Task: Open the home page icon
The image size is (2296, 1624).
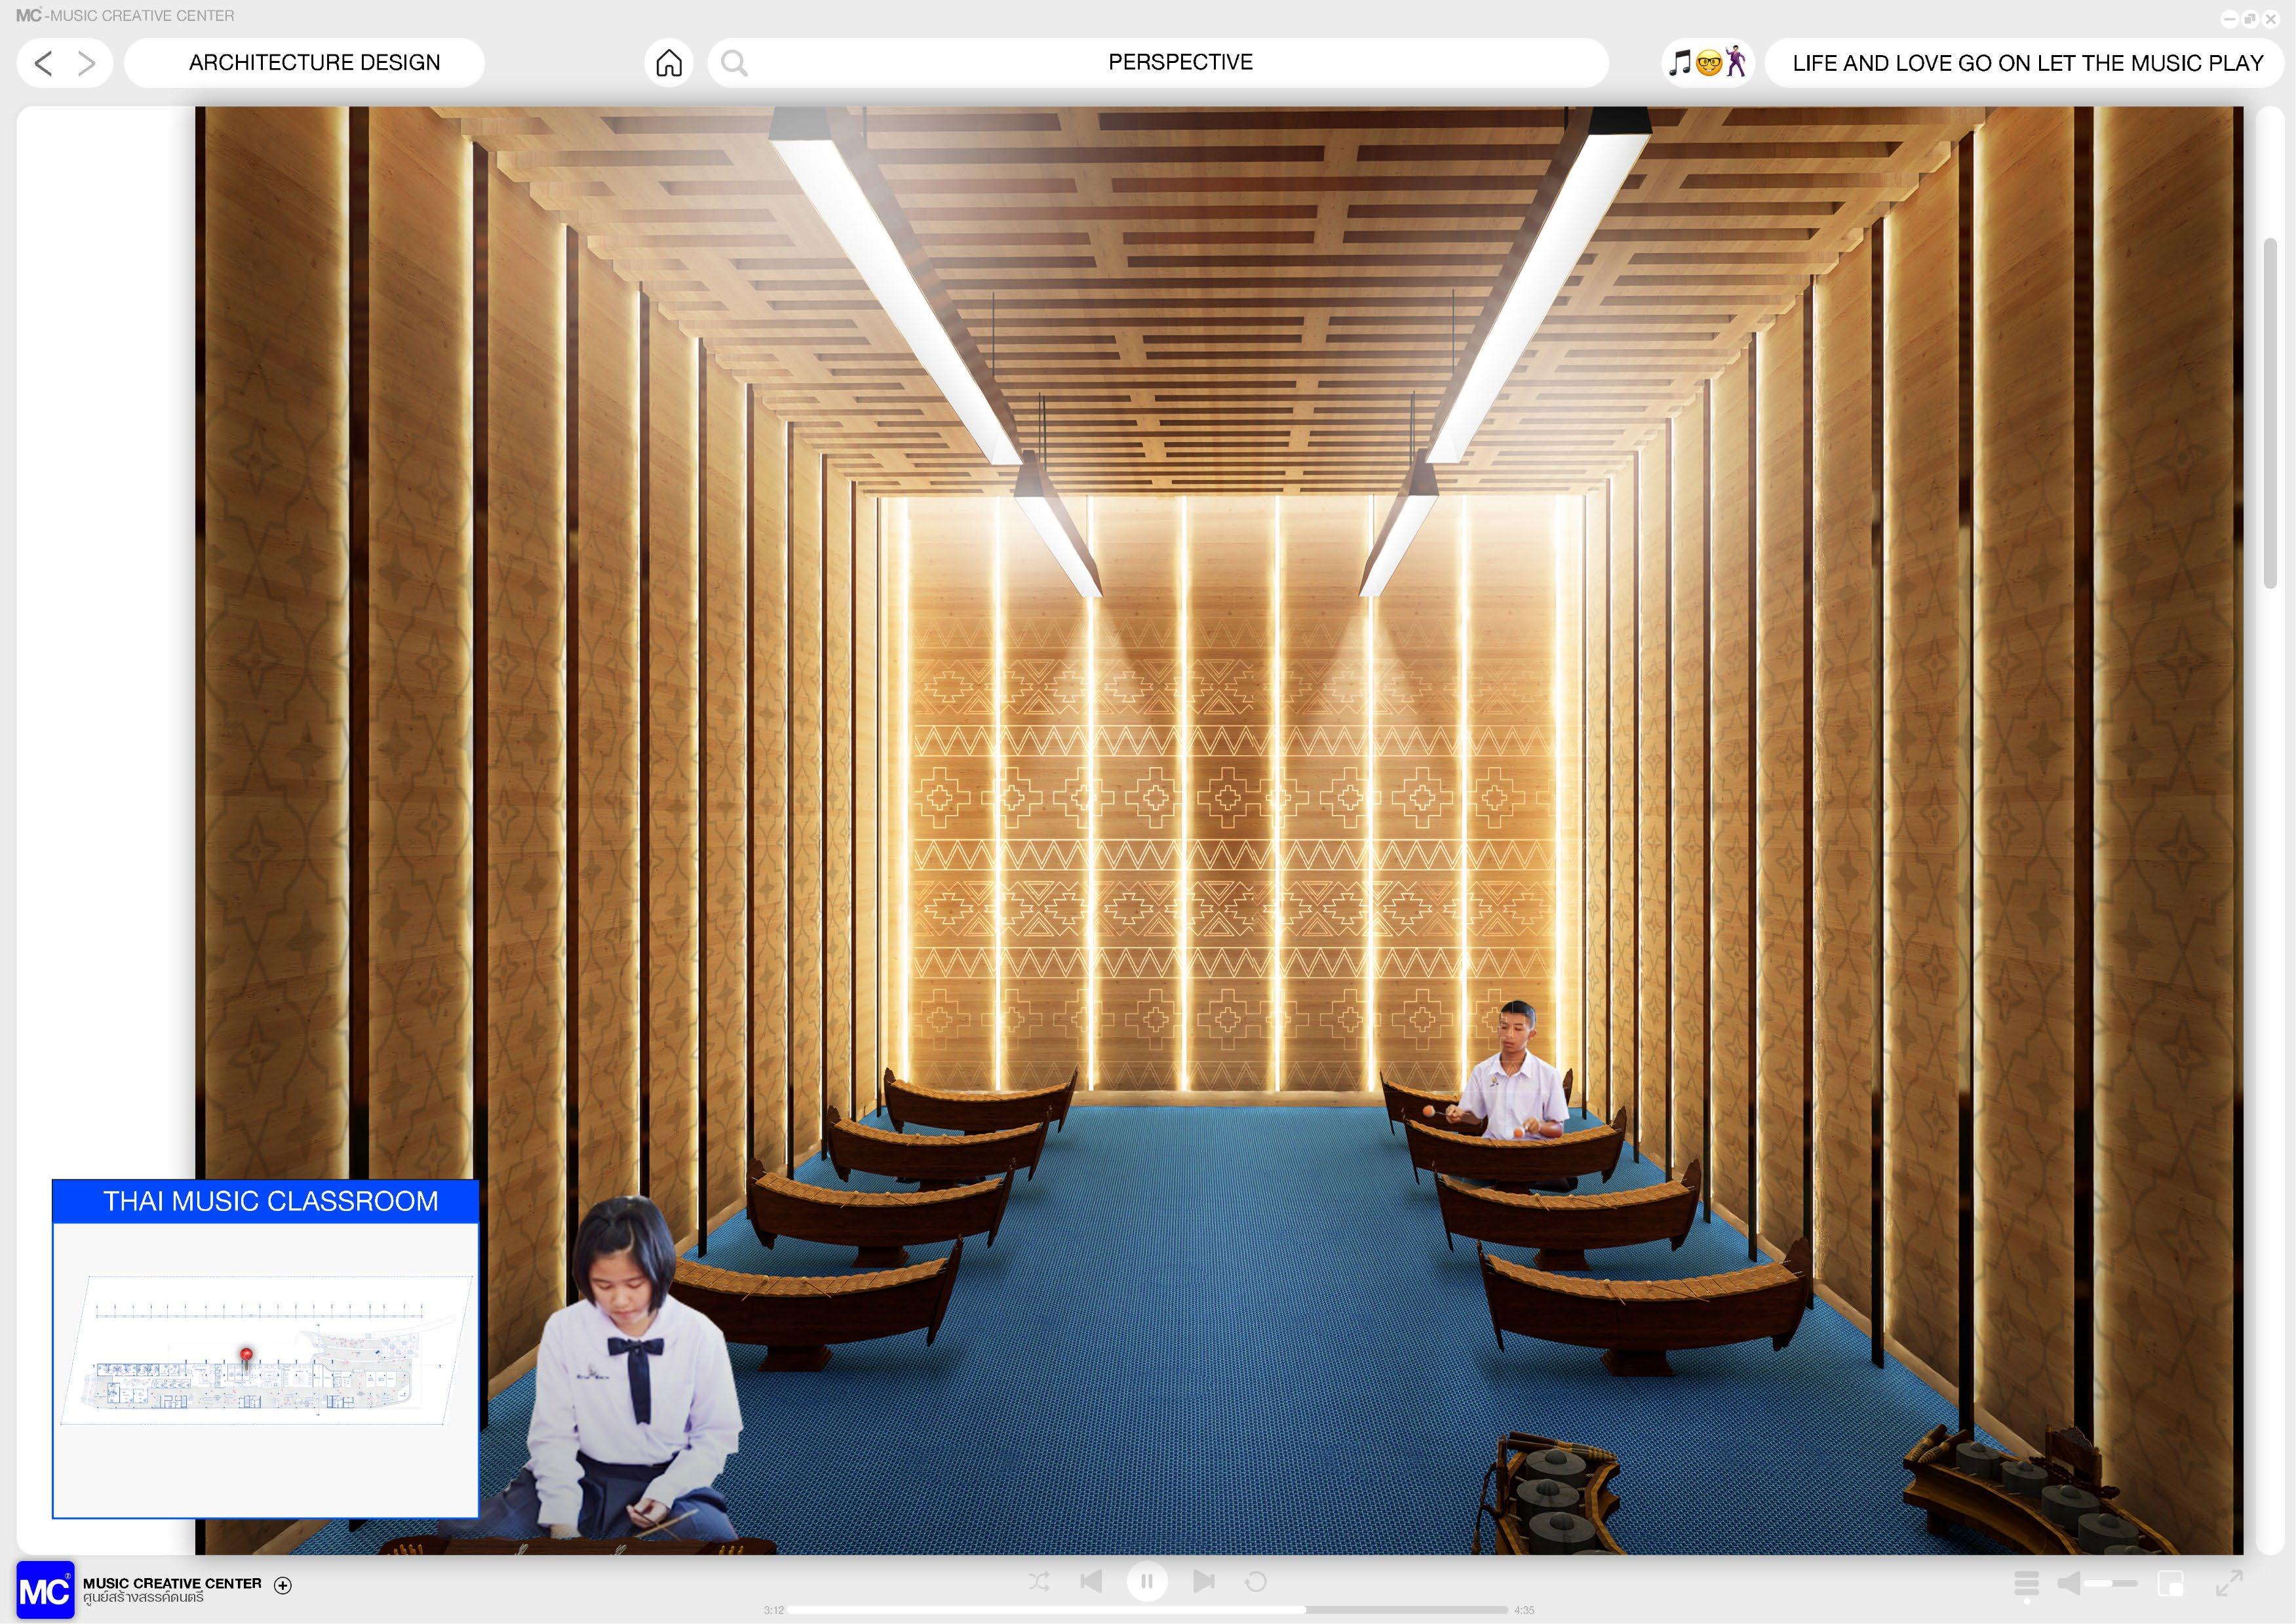Action: pyautogui.click(x=669, y=63)
